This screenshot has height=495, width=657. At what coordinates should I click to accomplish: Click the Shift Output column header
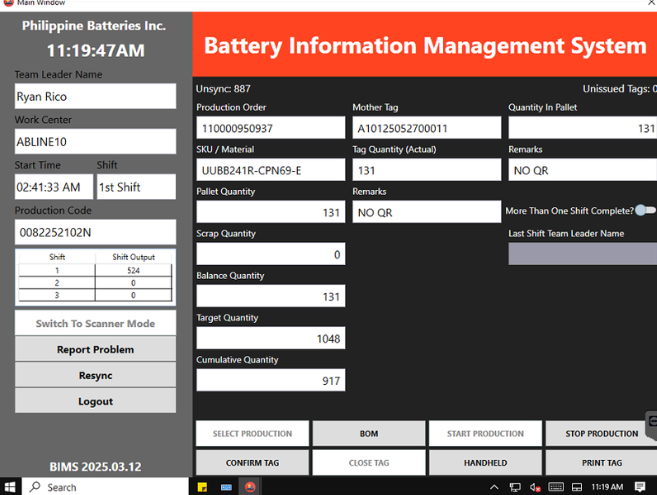pos(133,257)
